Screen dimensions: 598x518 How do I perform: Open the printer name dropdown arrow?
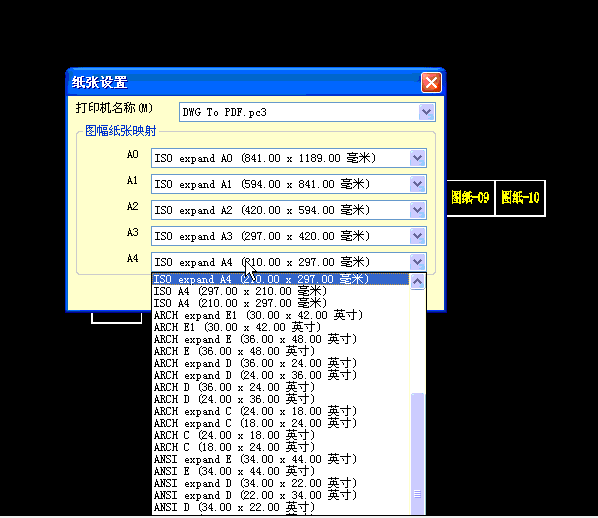[x=426, y=112]
